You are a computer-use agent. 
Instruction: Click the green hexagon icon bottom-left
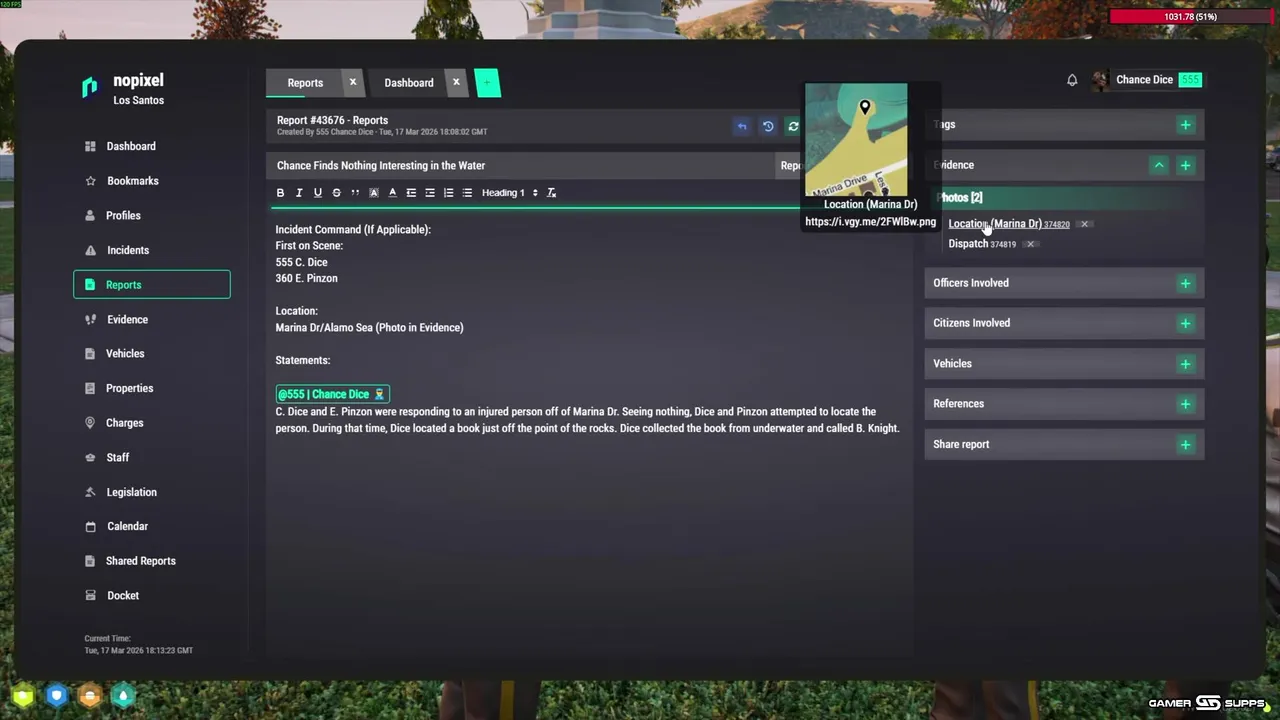tap(23, 695)
